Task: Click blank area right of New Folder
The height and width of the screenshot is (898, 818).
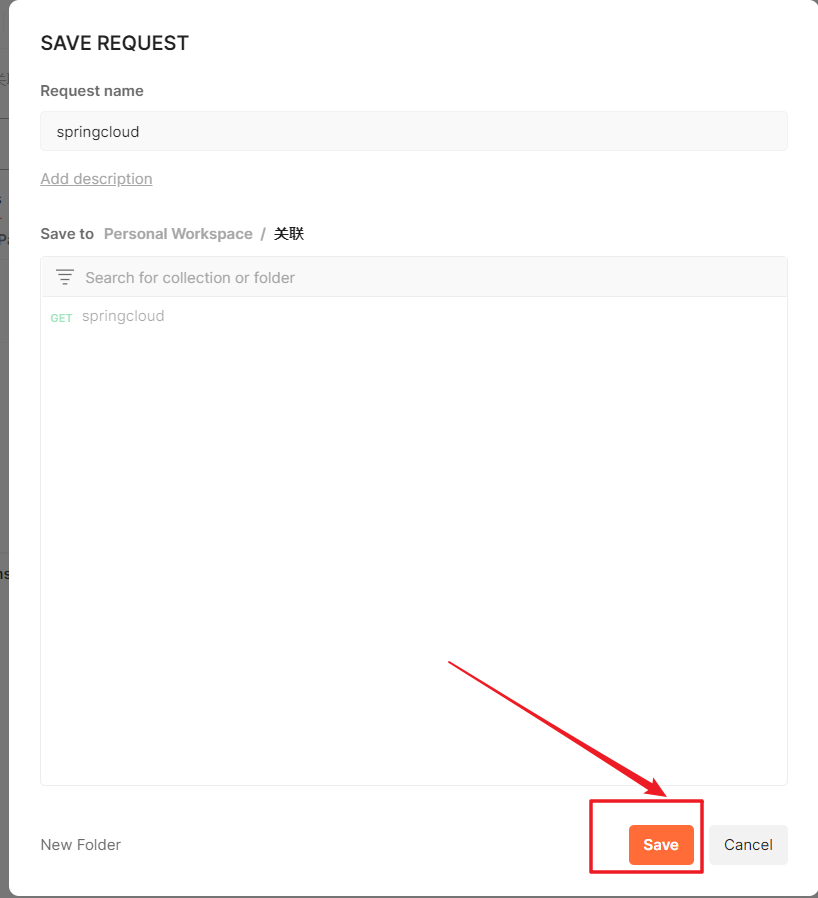Action: point(350,845)
